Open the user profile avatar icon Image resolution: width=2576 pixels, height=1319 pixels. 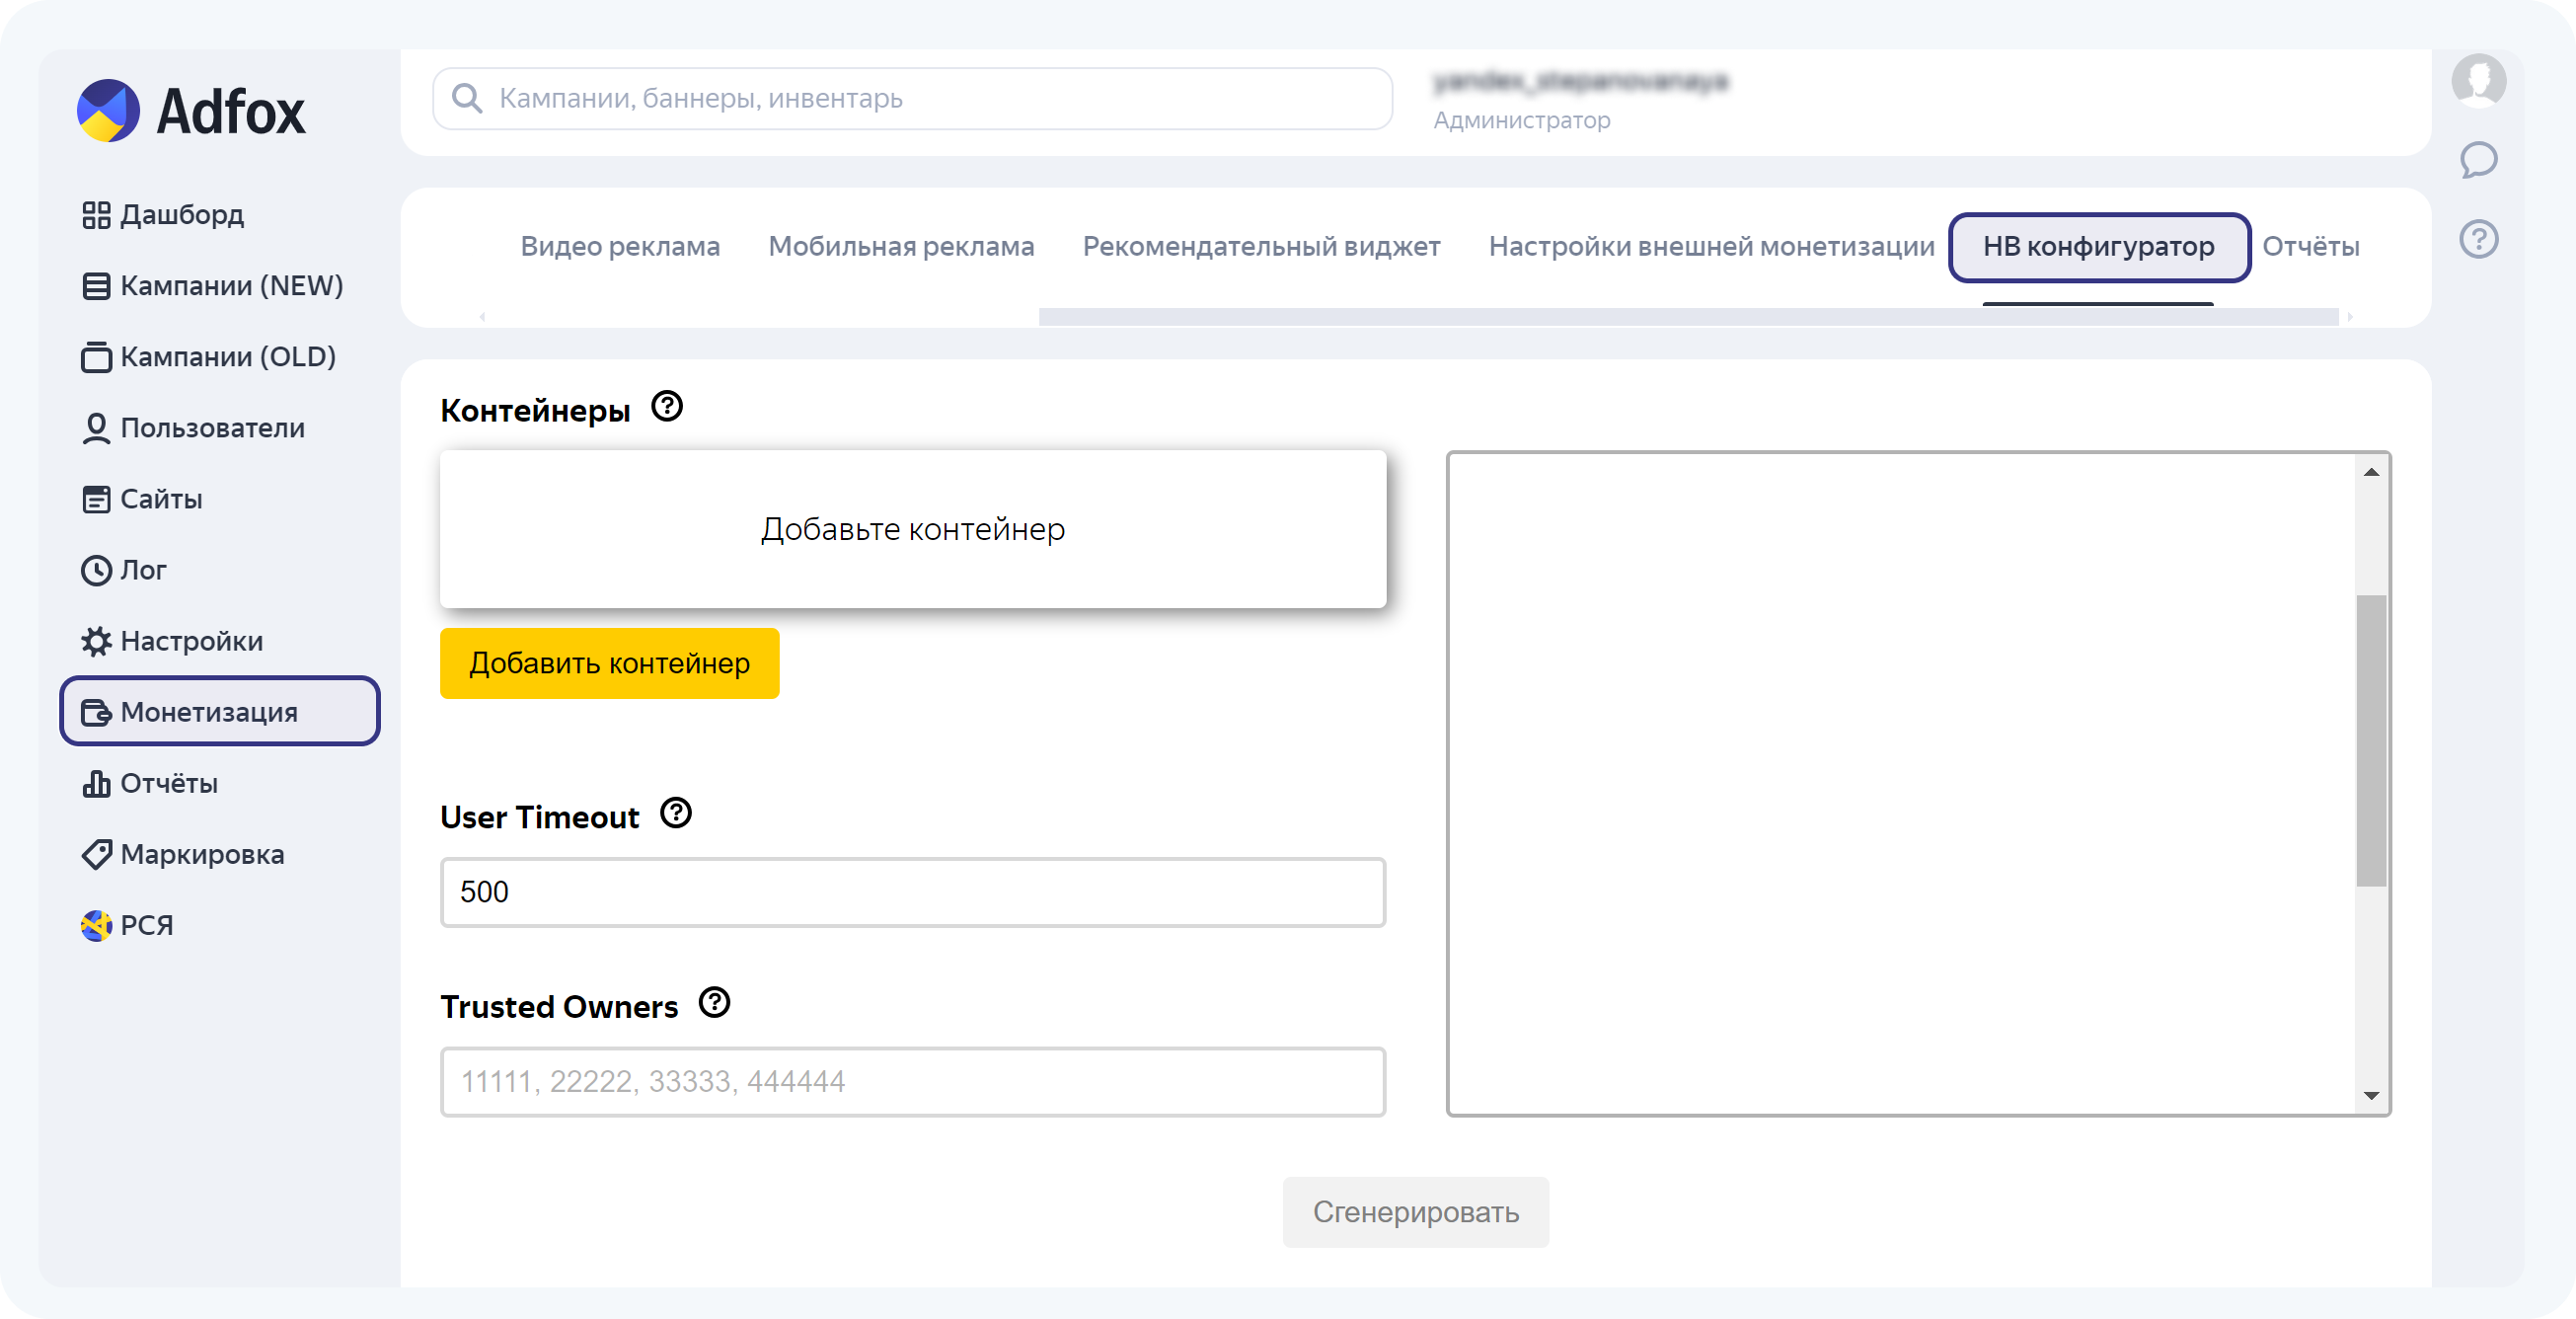tap(2478, 80)
